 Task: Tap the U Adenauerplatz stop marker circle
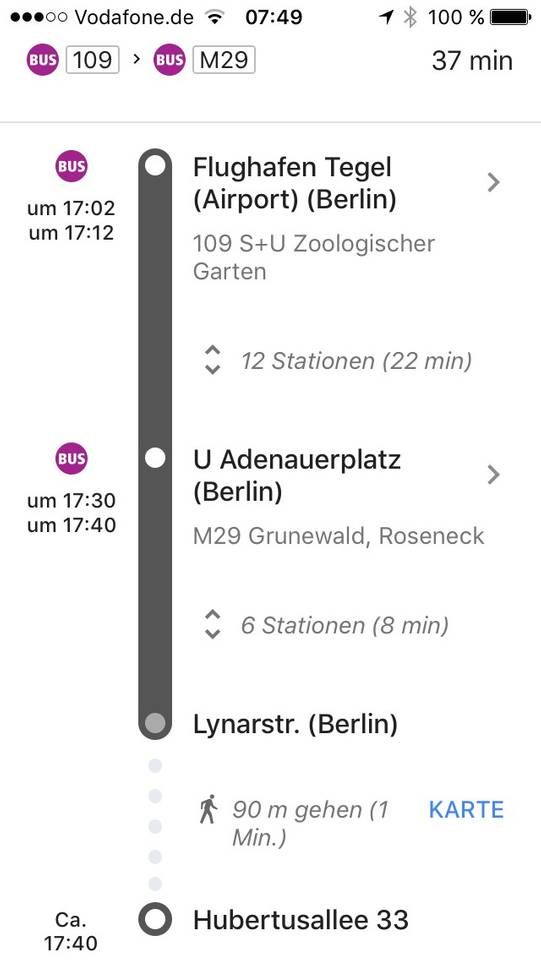[x=155, y=458]
